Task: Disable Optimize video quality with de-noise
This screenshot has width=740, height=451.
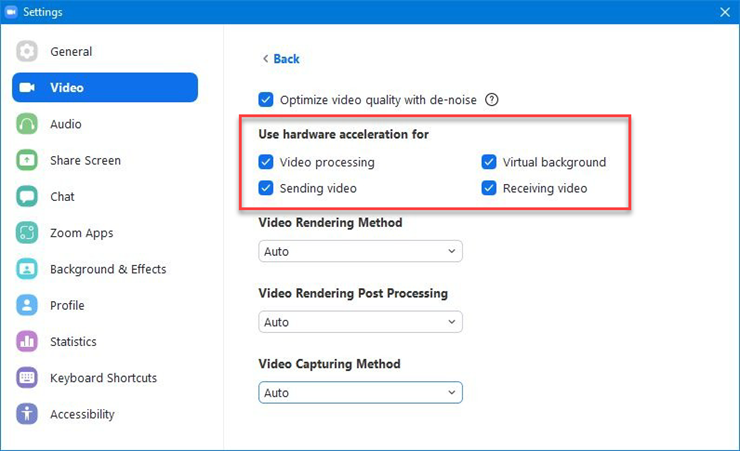Action: 266,100
